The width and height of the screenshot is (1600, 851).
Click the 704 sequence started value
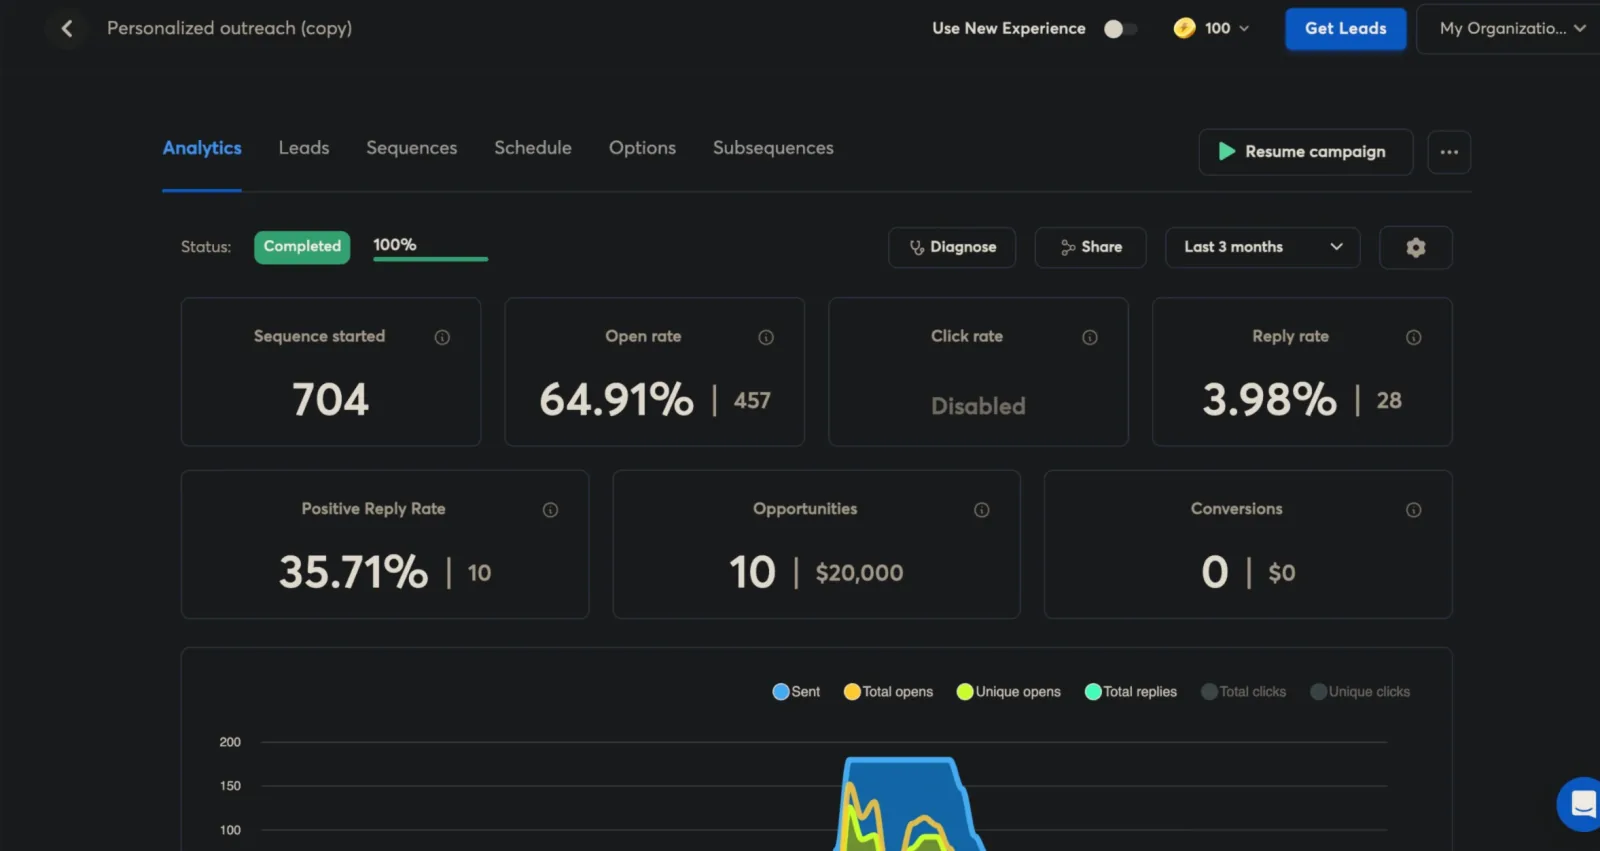click(331, 400)
